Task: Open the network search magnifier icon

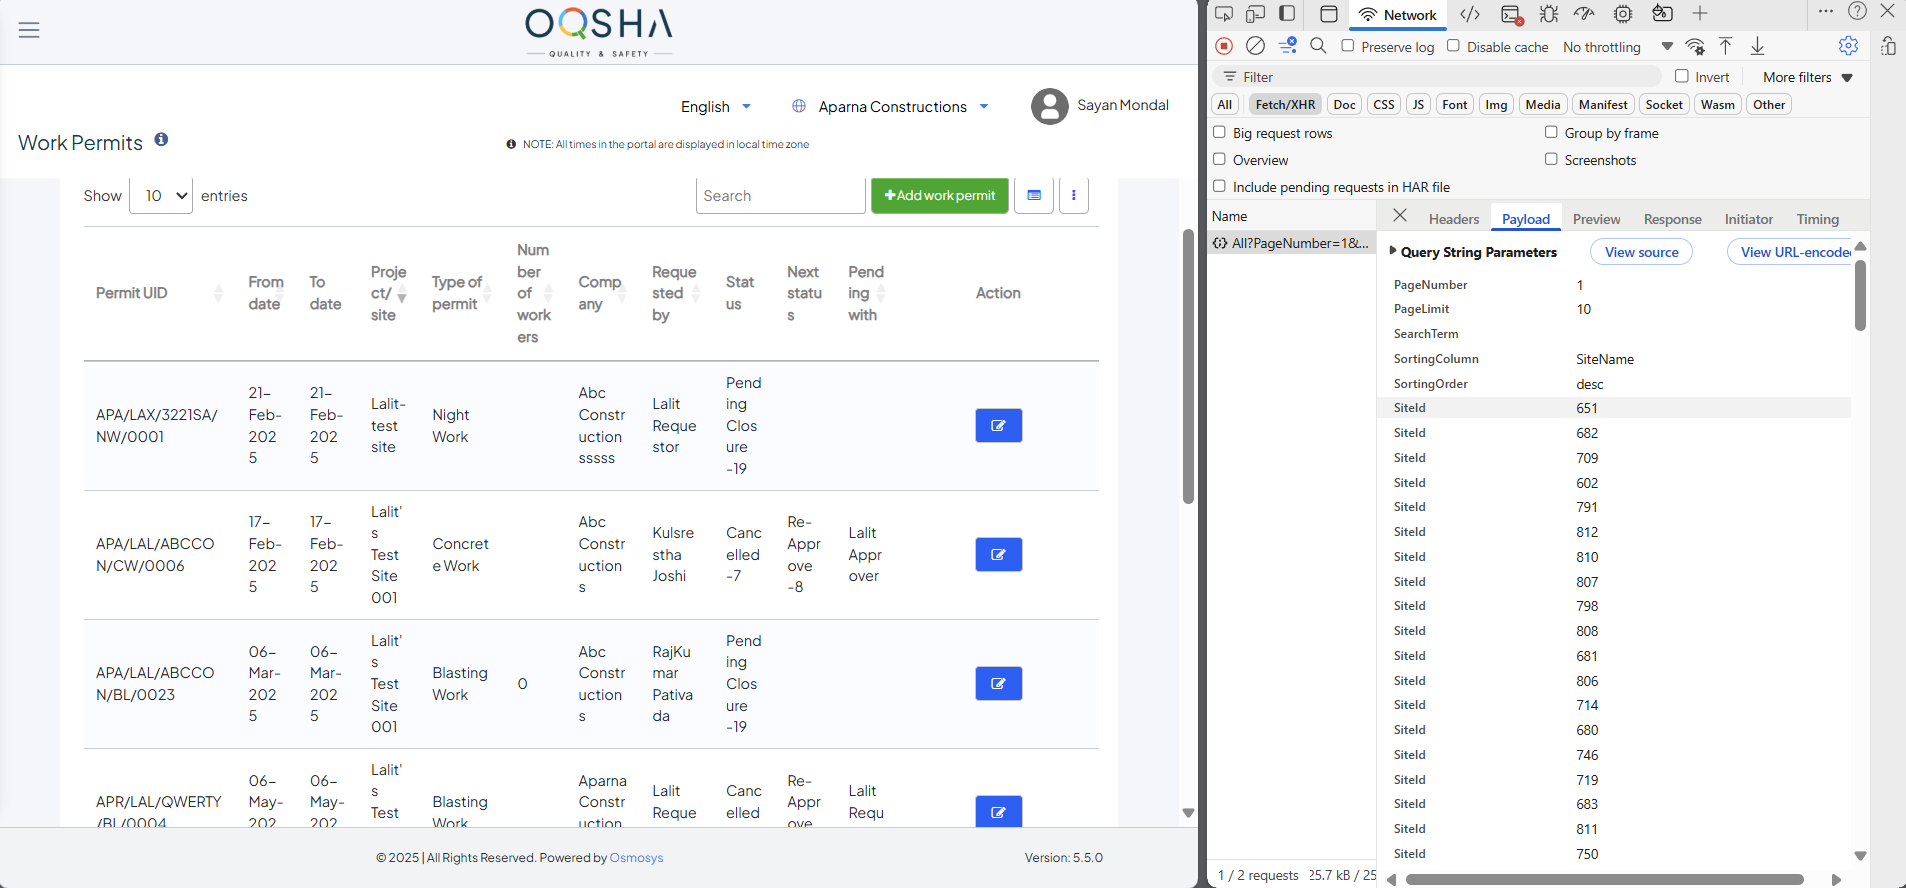Action: pyautogui.click(x=1318, y=46)
